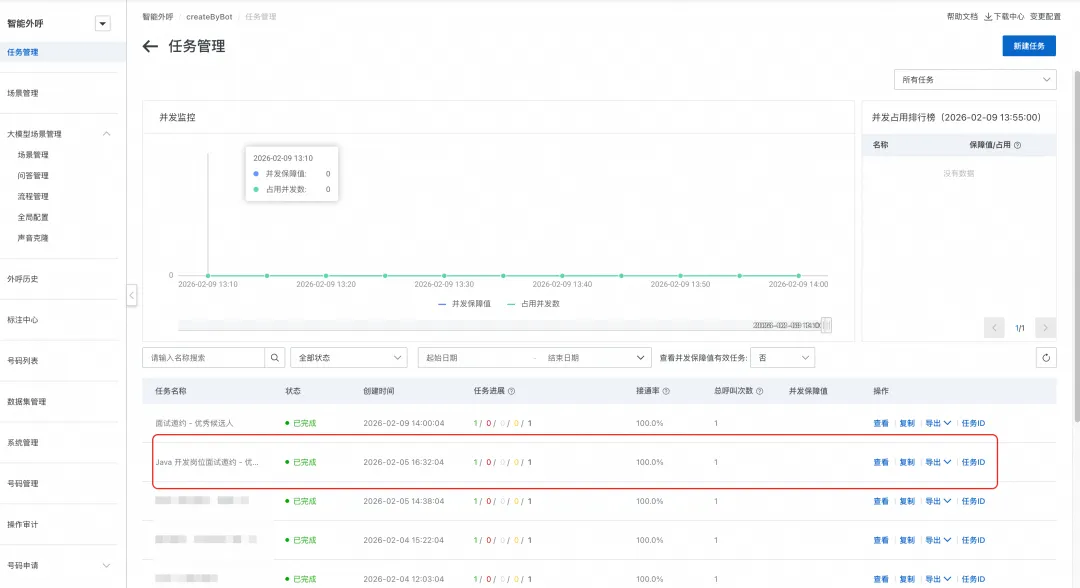Open 导出 dropdown for Java 开发岗位面试邀约 row
Screen dimensions: 1080x588
(x=937, y=463)
